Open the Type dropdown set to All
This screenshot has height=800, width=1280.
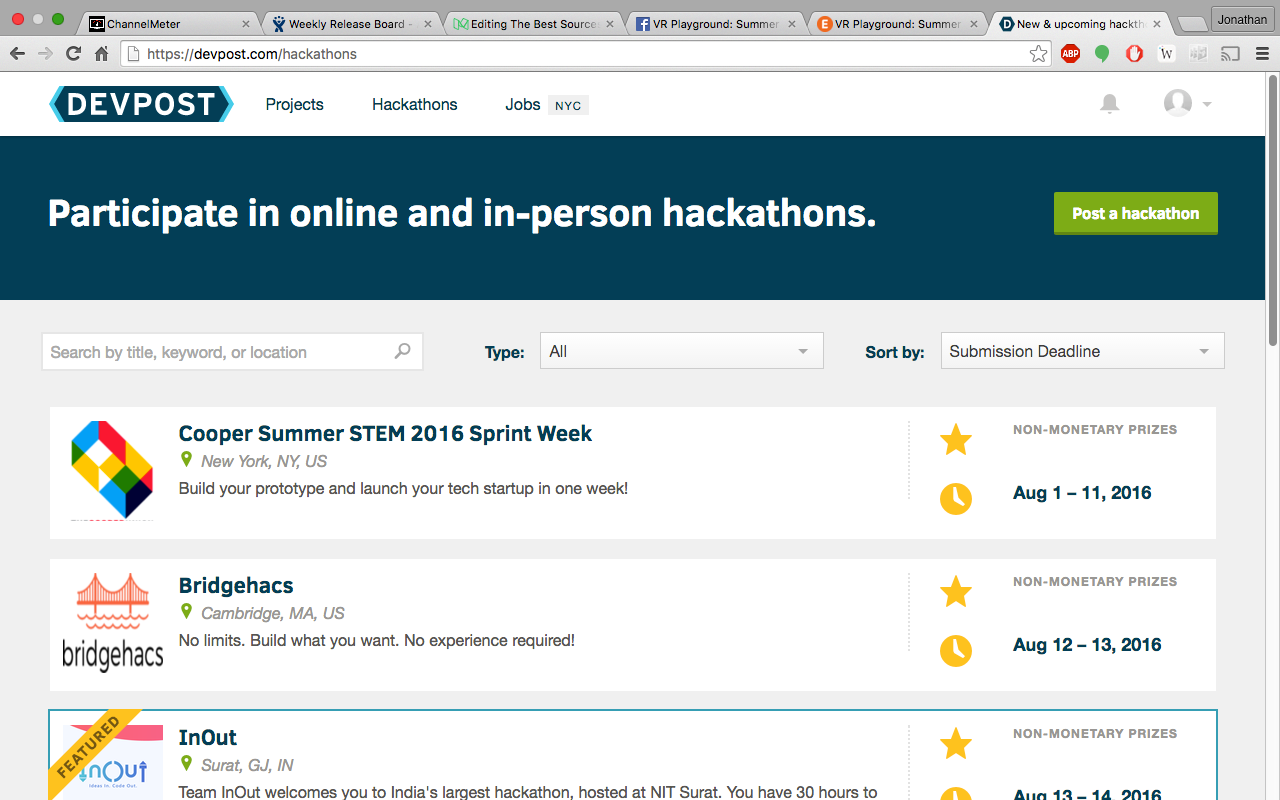pyautogui.click(x=682, y=351)
